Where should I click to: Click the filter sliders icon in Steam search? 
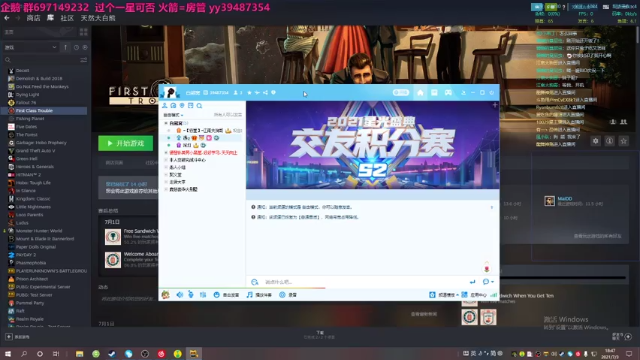(x=84, y=60)
